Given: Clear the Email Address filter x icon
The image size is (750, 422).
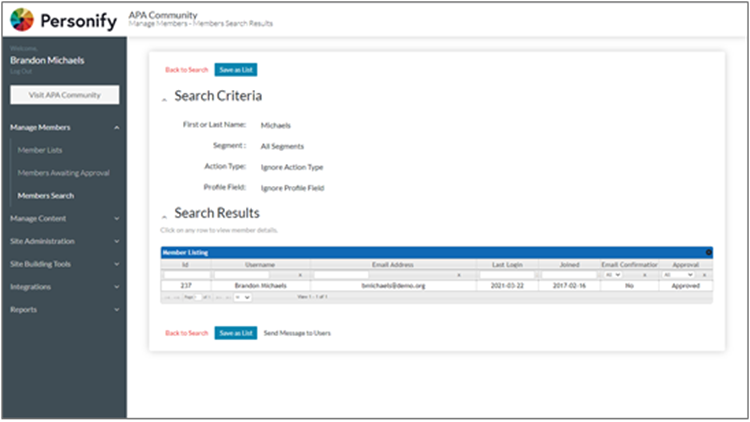Looking at the screenshot, I should [458, 274].
